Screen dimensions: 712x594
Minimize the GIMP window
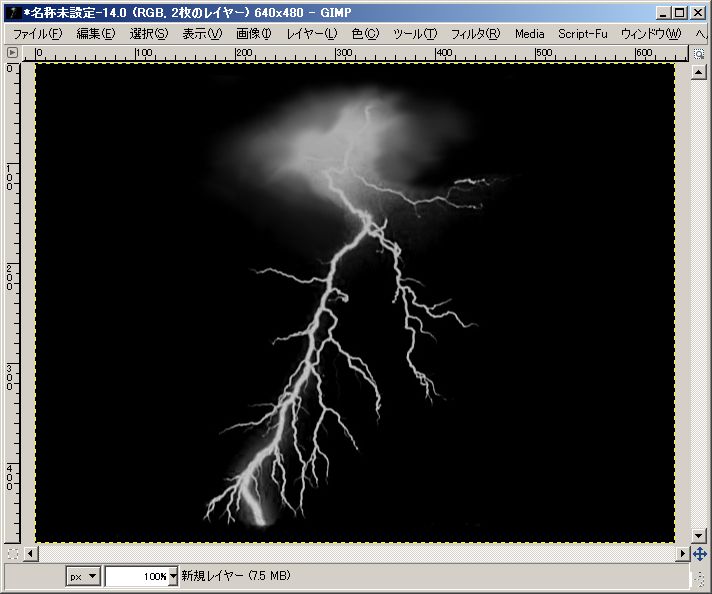663,13
